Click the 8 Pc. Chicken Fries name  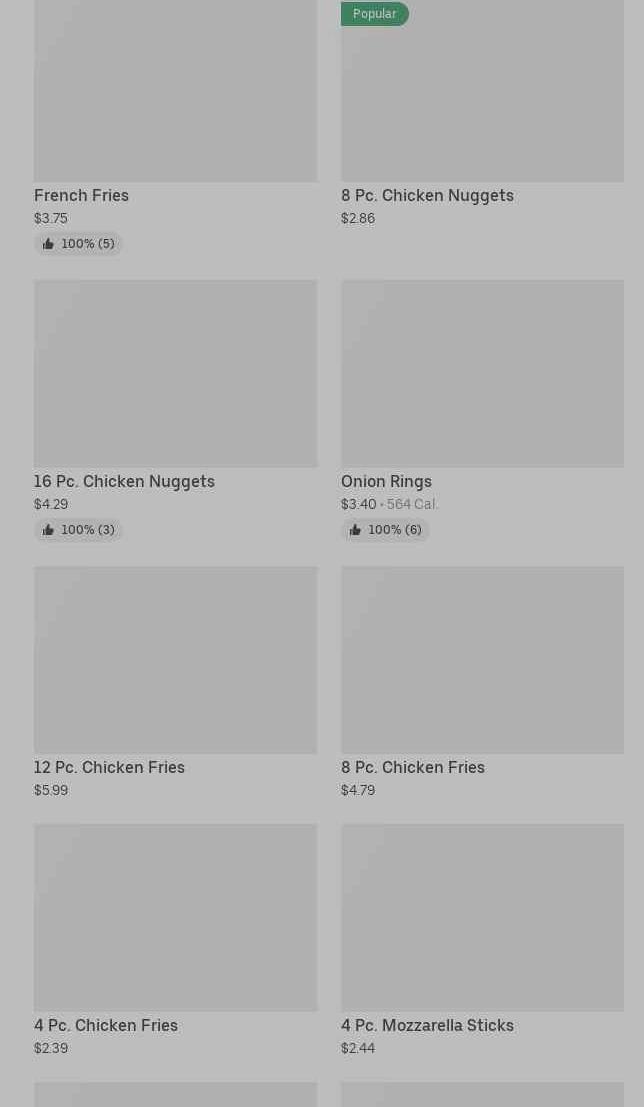coord(412,767)
